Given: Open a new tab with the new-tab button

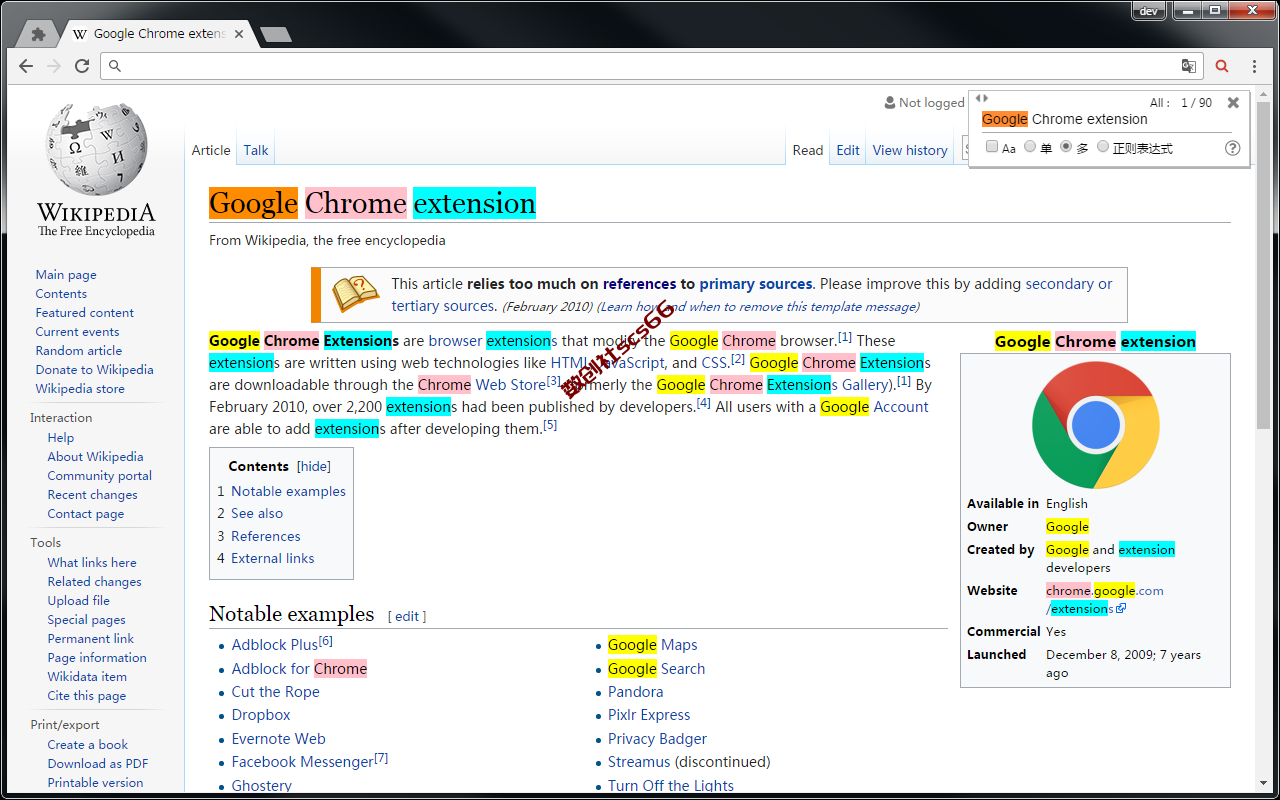Looking at the screenshot, I should coord(275,34).
